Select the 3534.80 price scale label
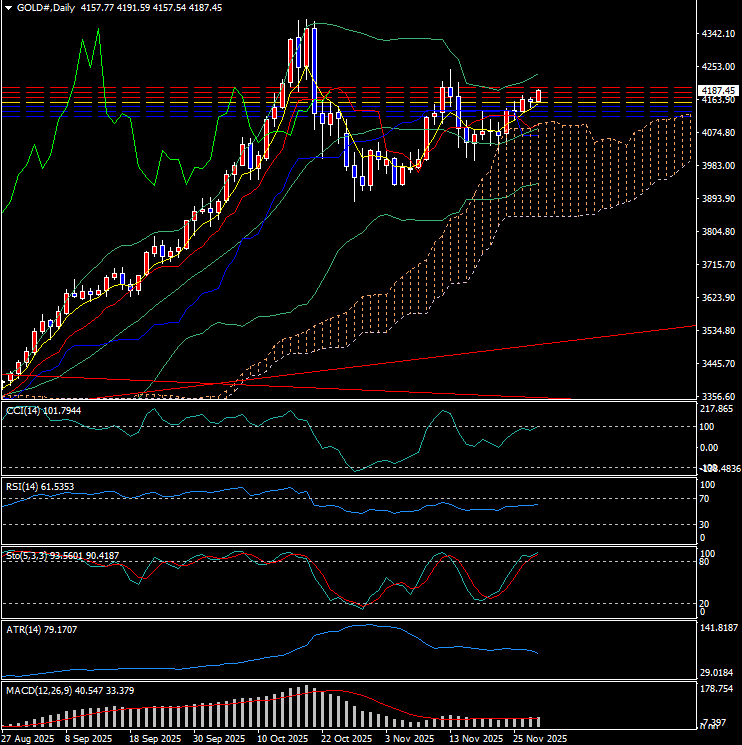This screenshot has height=745, width=742. pos(720,331)
